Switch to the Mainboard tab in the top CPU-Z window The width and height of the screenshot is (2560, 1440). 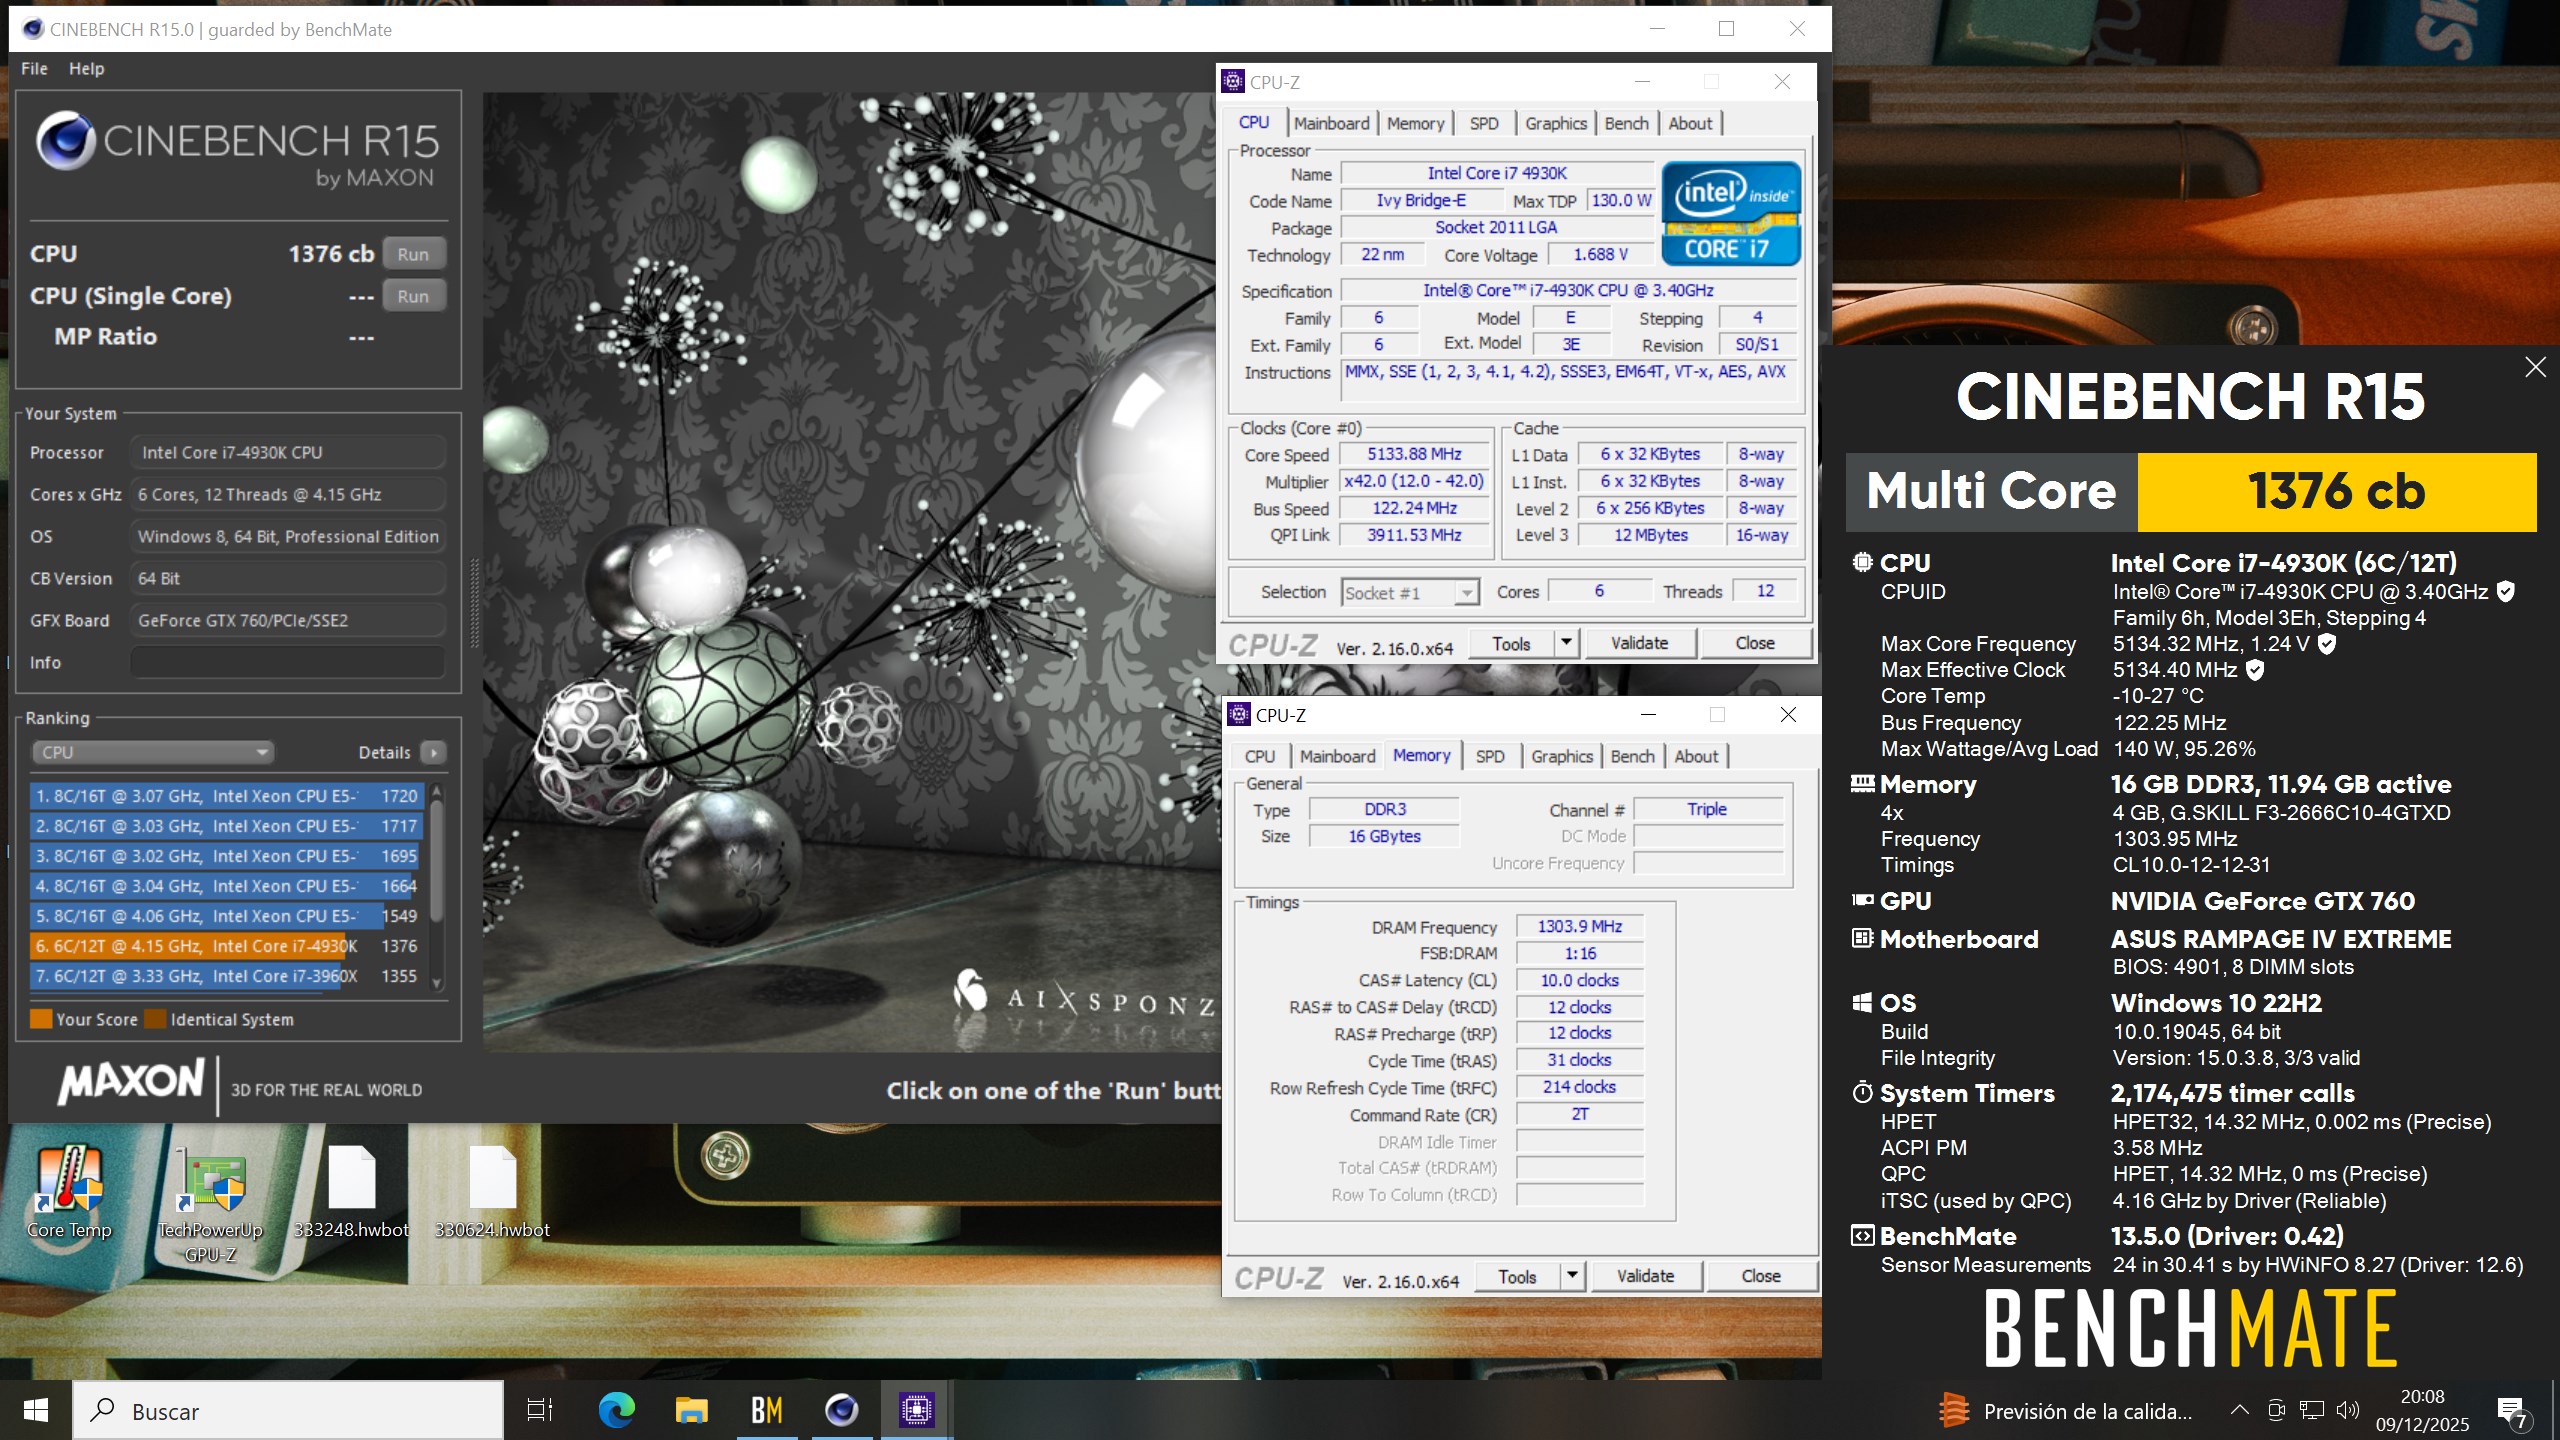click(x=1331, y=123)
